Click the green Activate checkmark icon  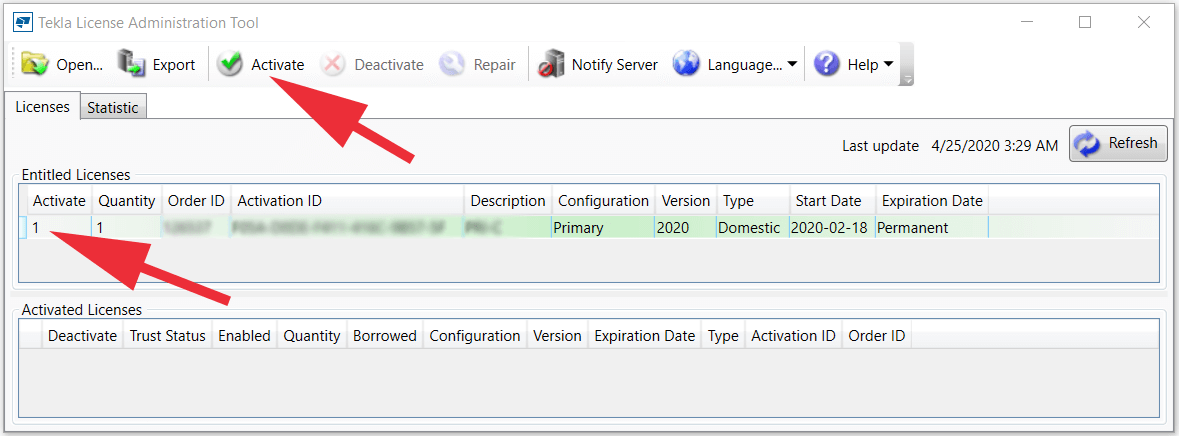[x=229, y=65]
